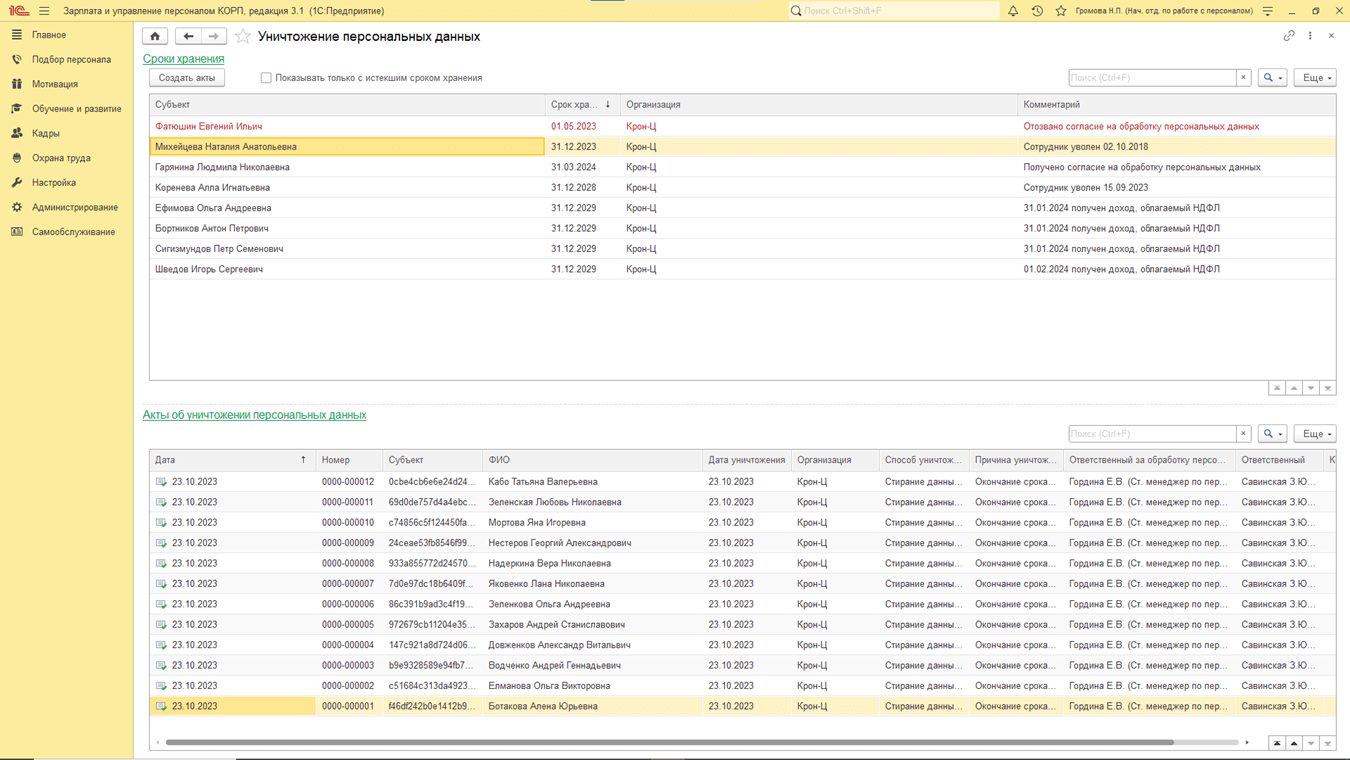Viewport: 1350px width, 760px height.
Task: Open history clock icon in title bar
Action: (1037, 11)
